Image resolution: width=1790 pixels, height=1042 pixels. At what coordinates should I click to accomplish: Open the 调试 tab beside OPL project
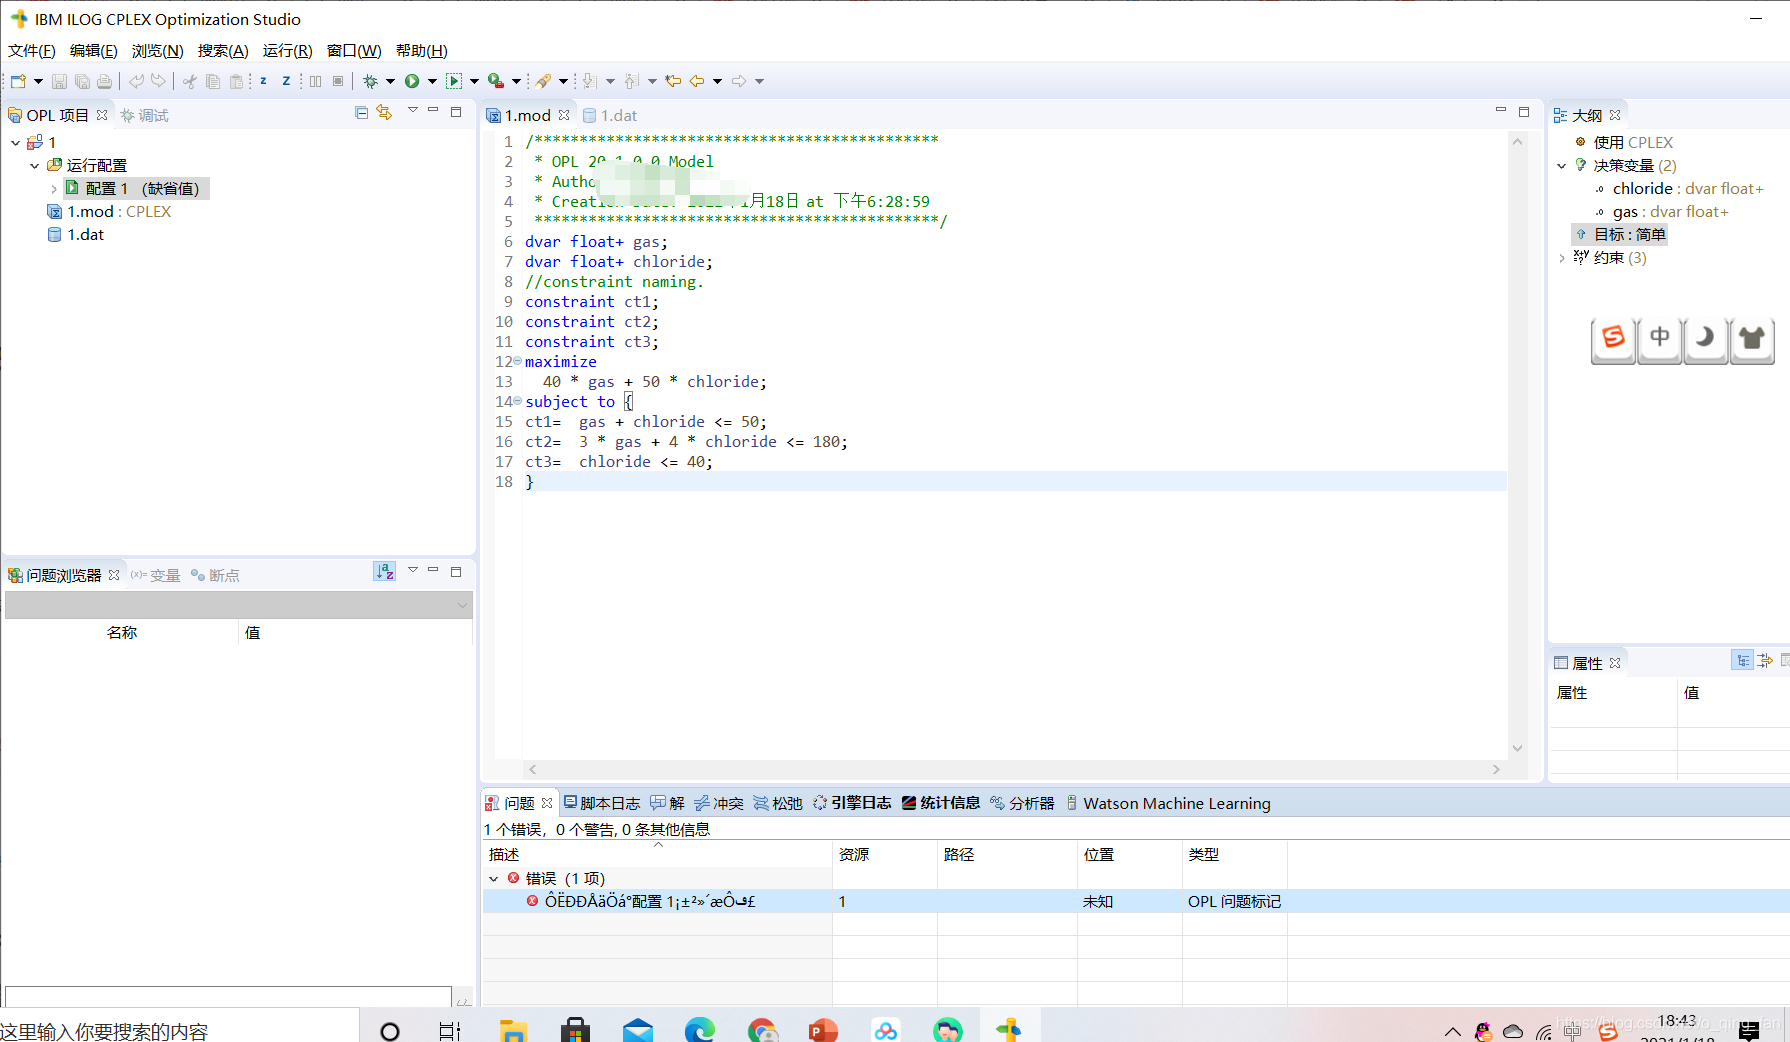(x=144, y=116)
